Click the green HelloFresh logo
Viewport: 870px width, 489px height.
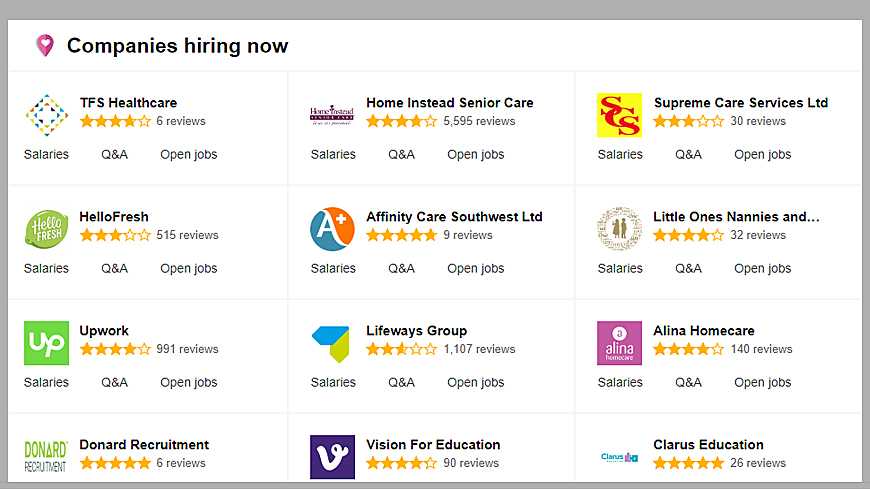coord(46,229)
